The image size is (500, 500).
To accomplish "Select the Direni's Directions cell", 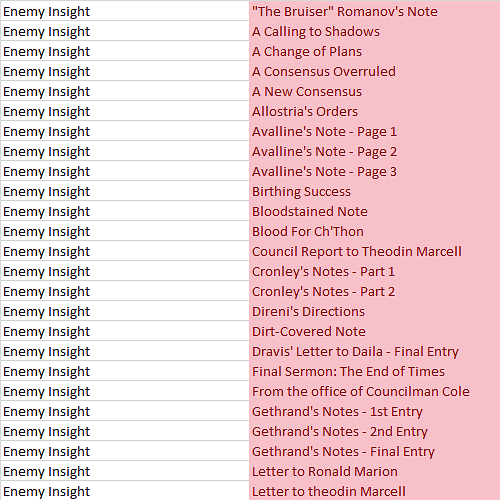I will tap(374, 311).
